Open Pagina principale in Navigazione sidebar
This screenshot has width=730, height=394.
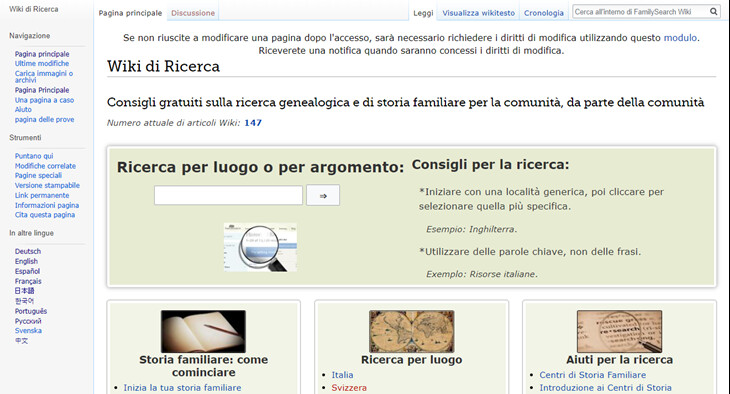(x=42, y=54)
